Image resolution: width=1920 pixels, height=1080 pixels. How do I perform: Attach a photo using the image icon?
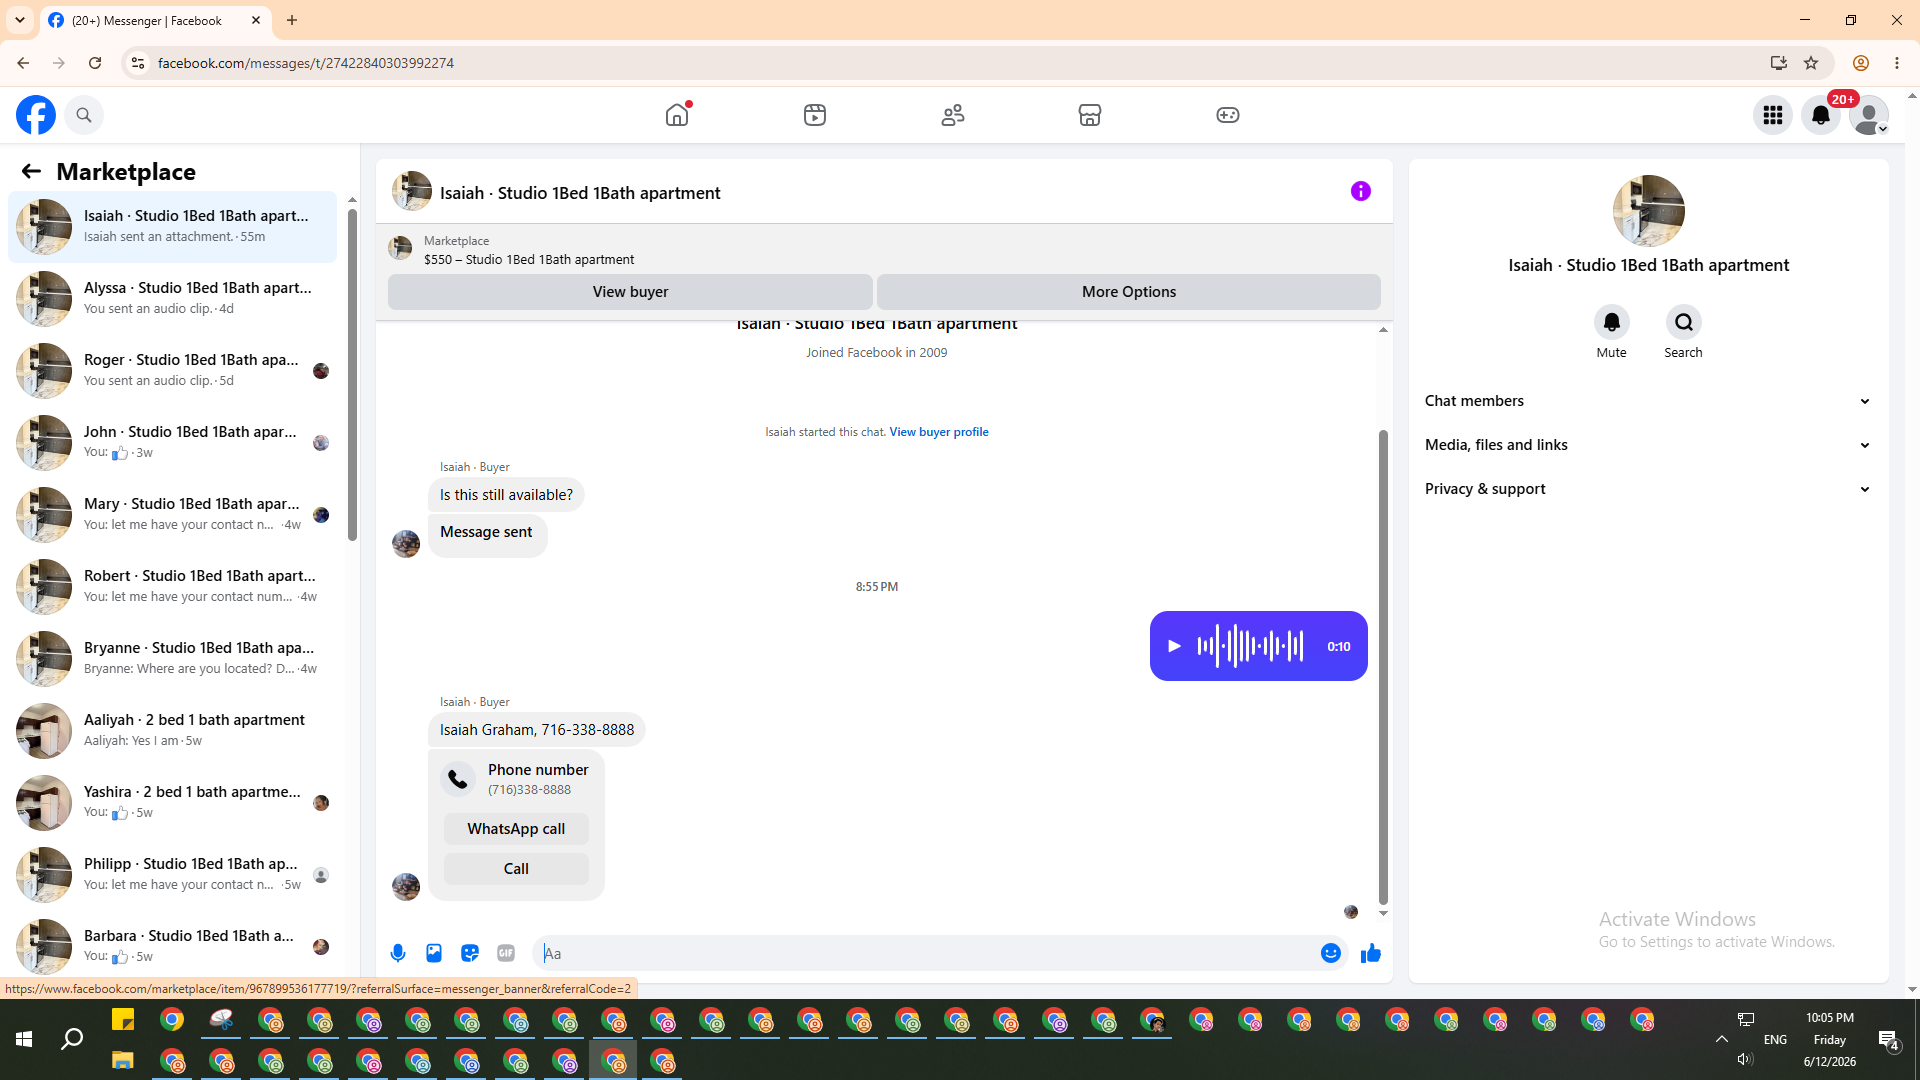[x=434, y=954]
